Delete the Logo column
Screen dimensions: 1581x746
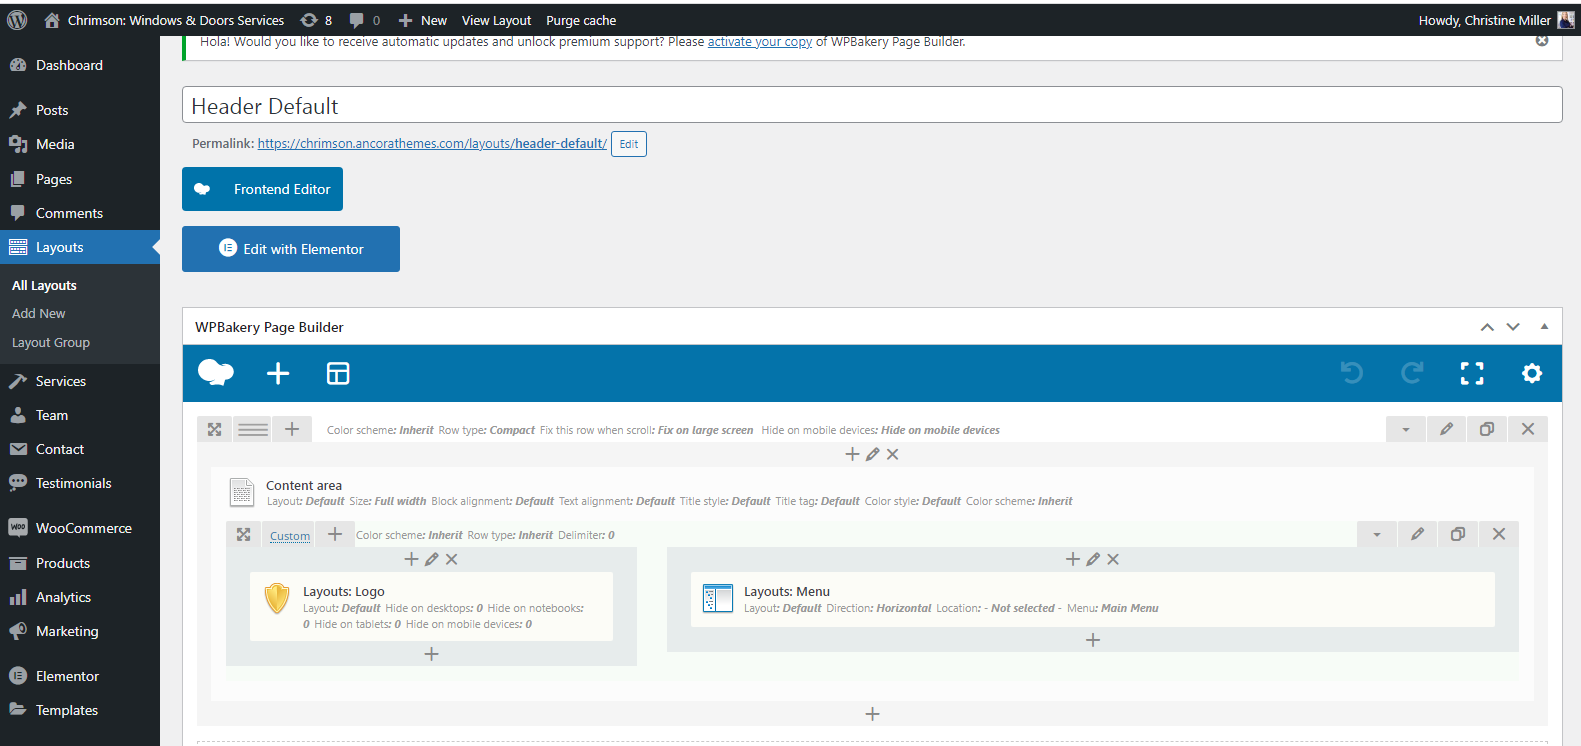[452, 559]
